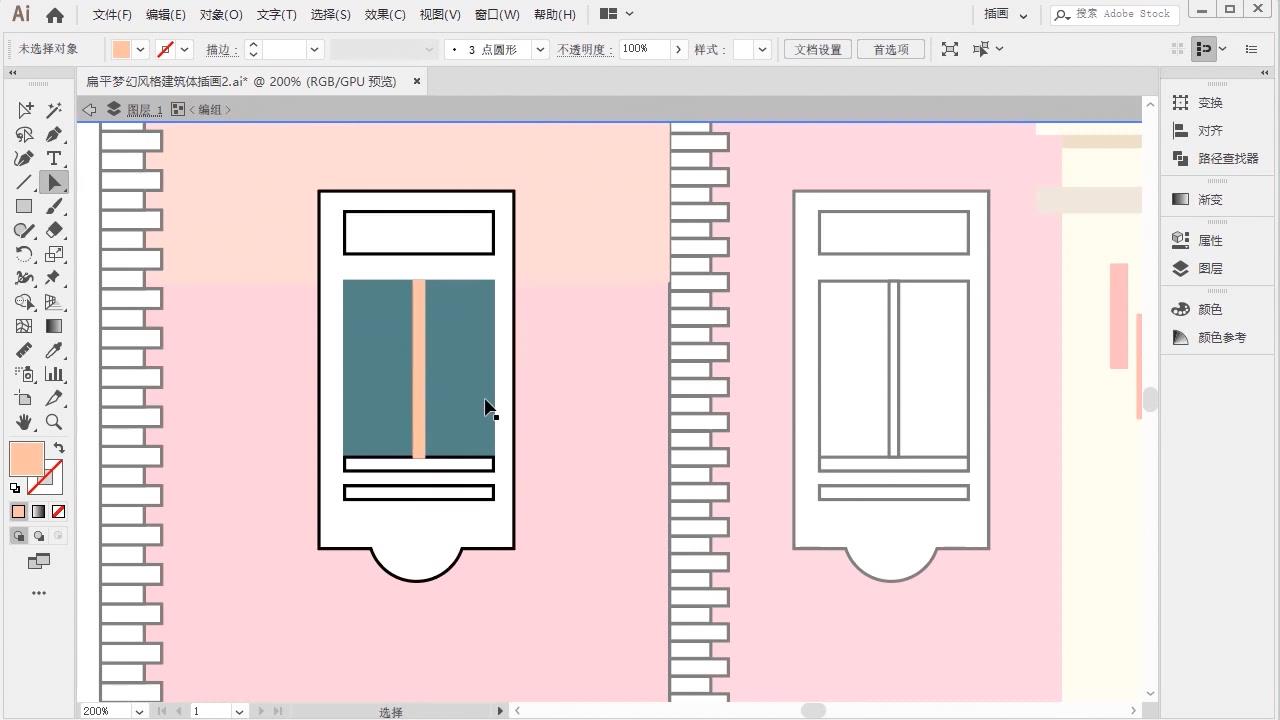Expand the opacity arrow next to 100%
Image resolution: width=1280 pixels, height=720 pixels.
coord(679,49)
